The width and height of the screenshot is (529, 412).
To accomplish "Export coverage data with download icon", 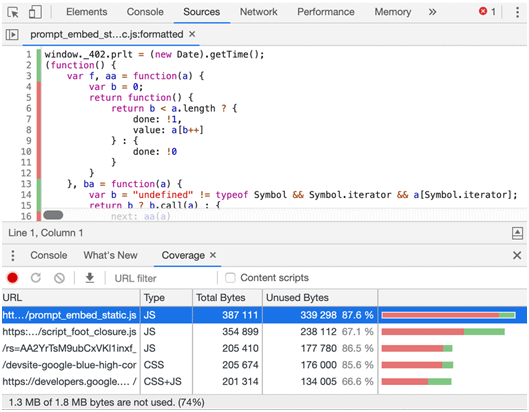I will coord(89,278).
